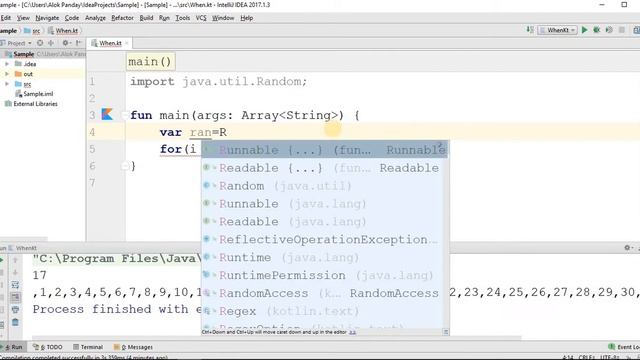Click the scroll from source target icon

(40, 43)
